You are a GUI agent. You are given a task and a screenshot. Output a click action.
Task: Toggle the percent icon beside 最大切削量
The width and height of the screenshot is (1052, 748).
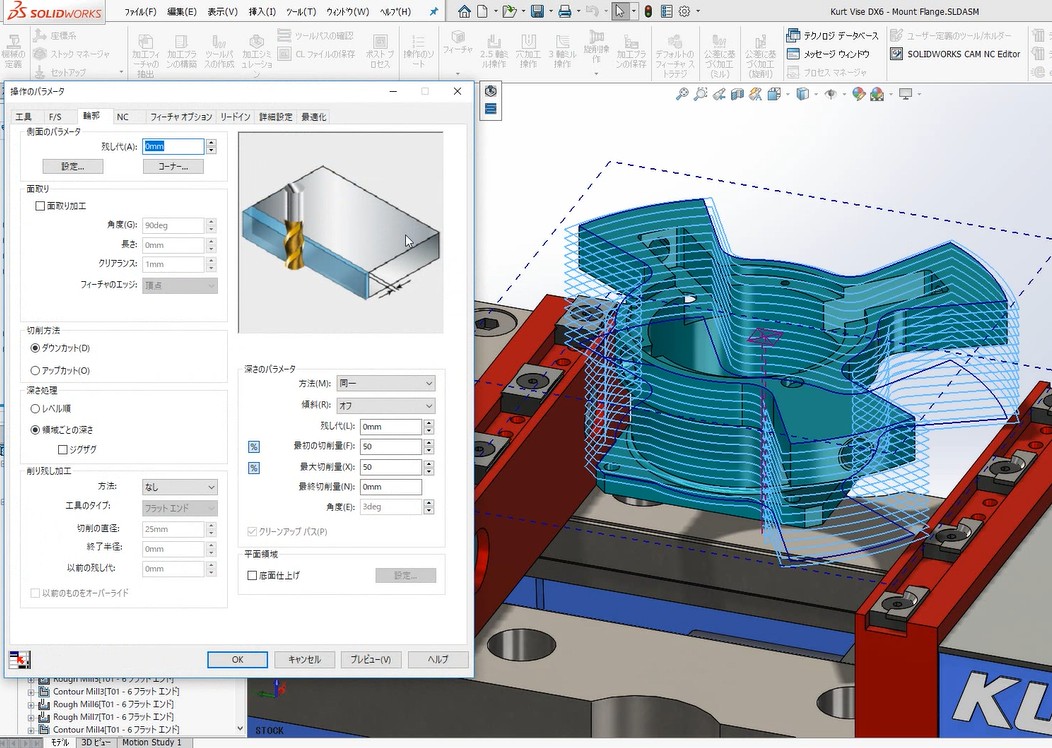tap(254, 467)
